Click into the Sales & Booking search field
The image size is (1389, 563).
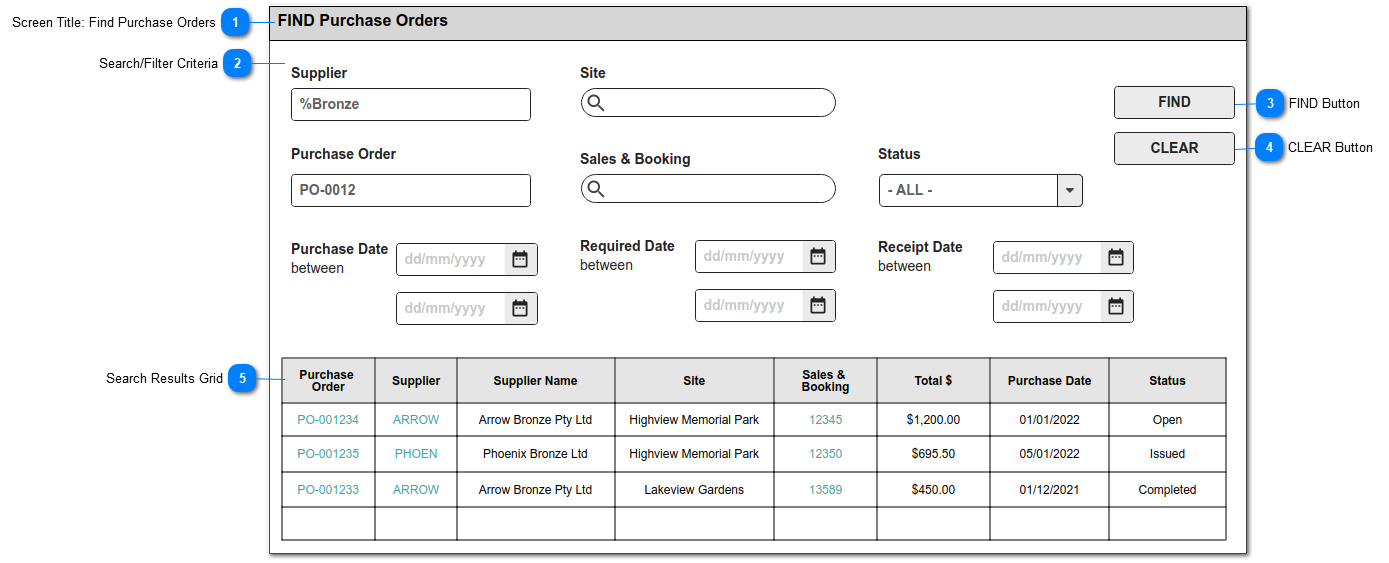click(x=708, y=189)
